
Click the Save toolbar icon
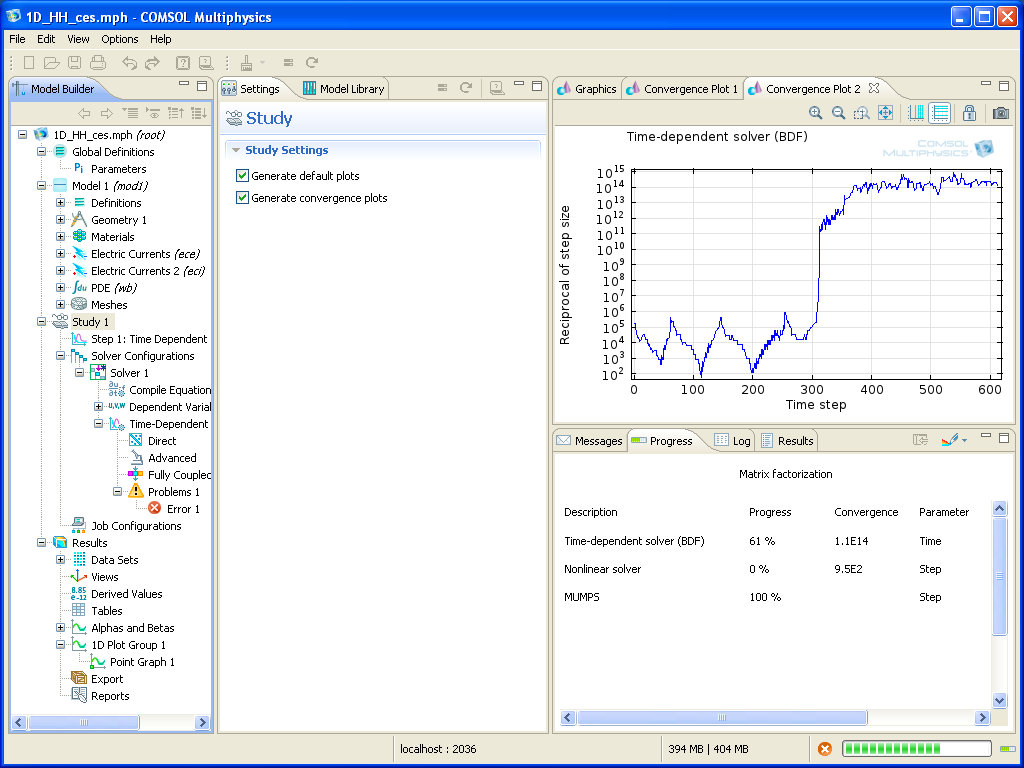(x=74, y=63)
